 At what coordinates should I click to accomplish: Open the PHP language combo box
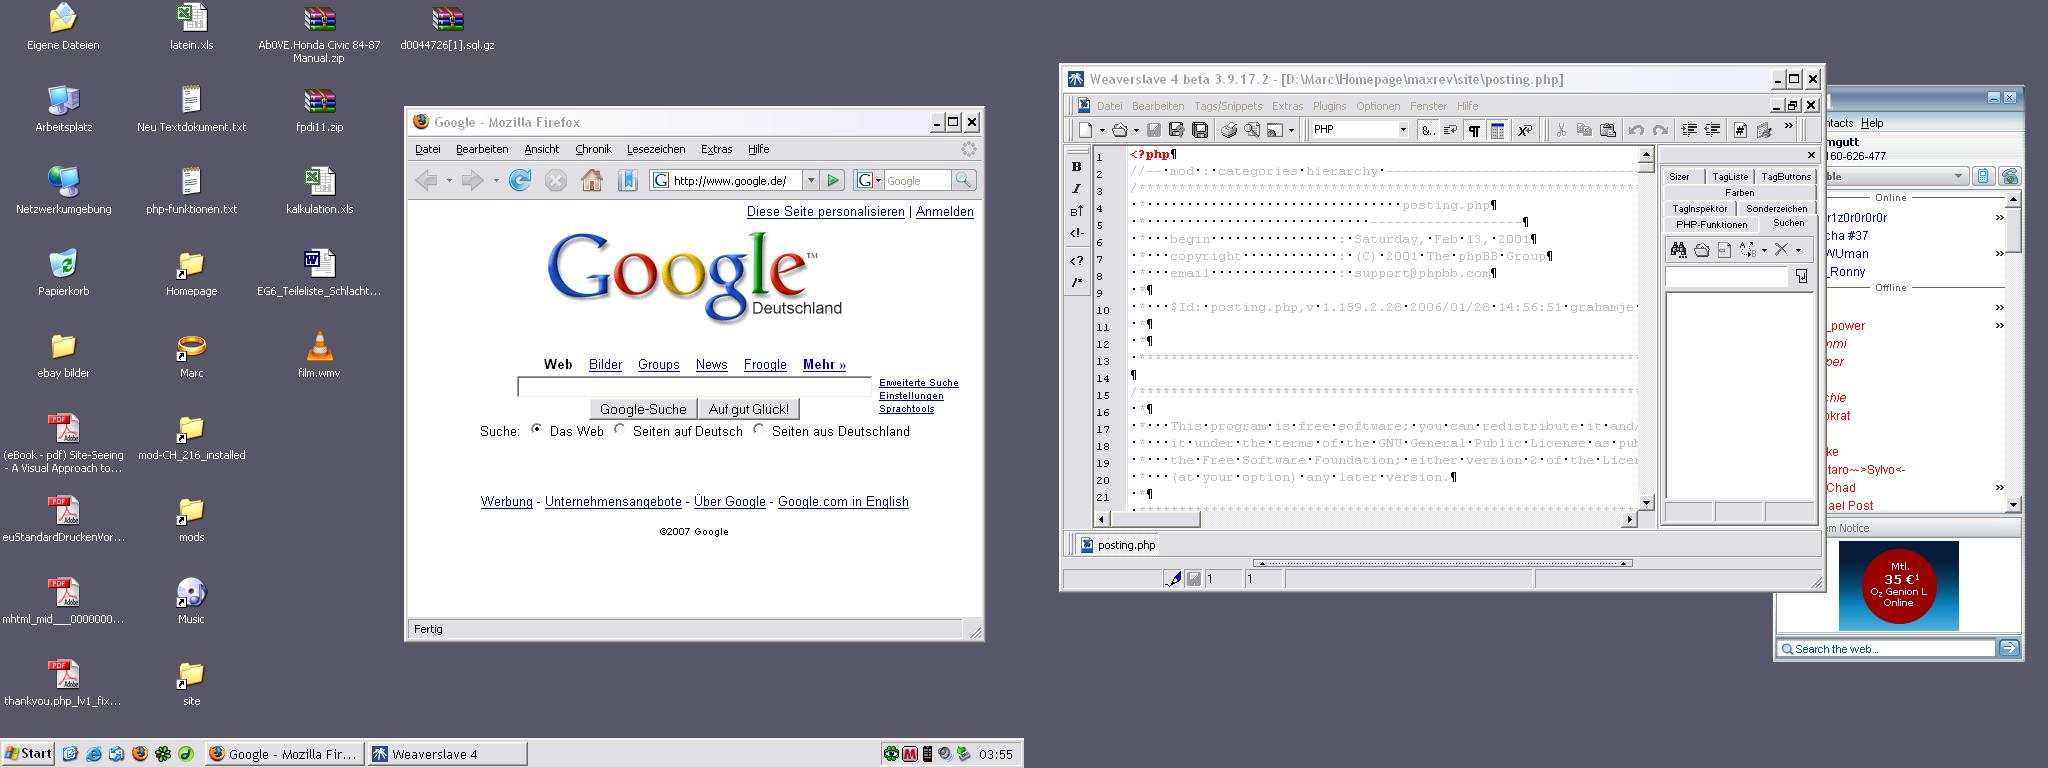coord(1360,129)
